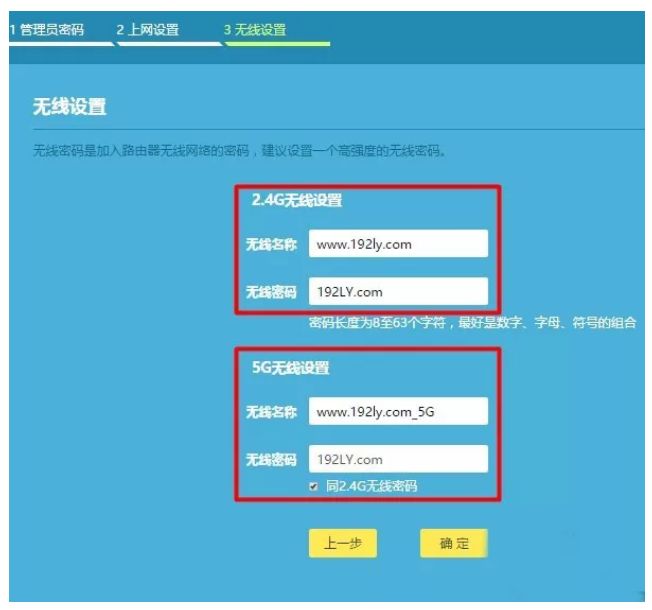This screenshot has height=610, width=652.
Task: Go to step 1 管理员密码 tab
Action: point(47,30)
